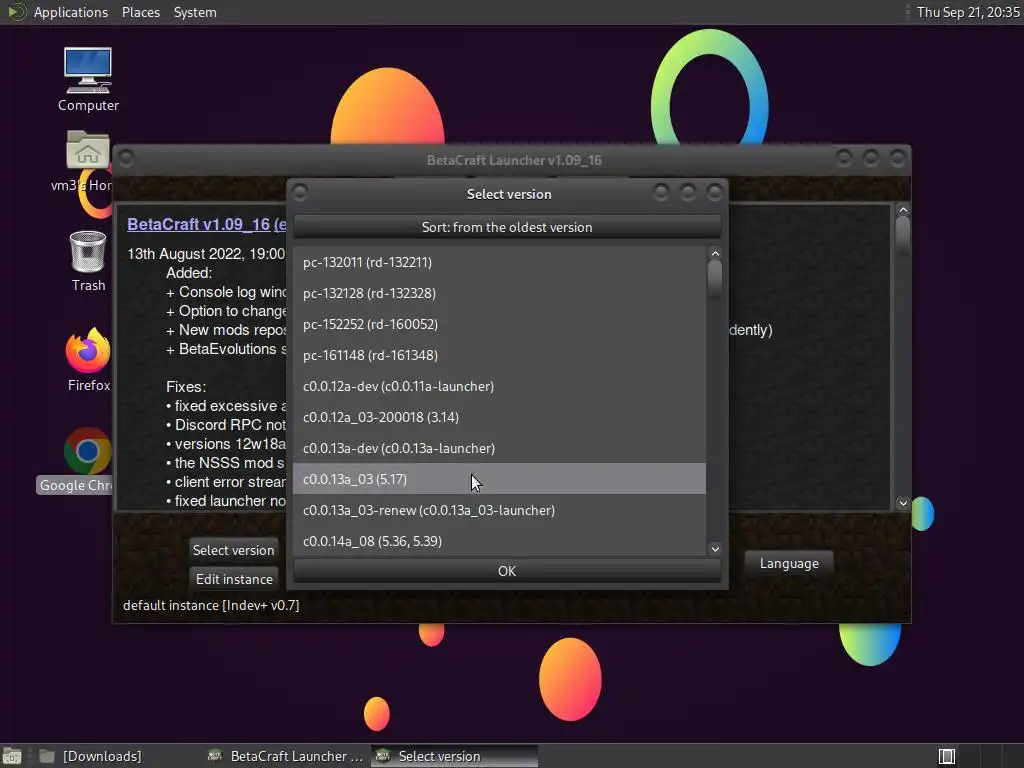Open the Applications menu
This screenshot has width=1024, height=768.
tap(71, 12)
